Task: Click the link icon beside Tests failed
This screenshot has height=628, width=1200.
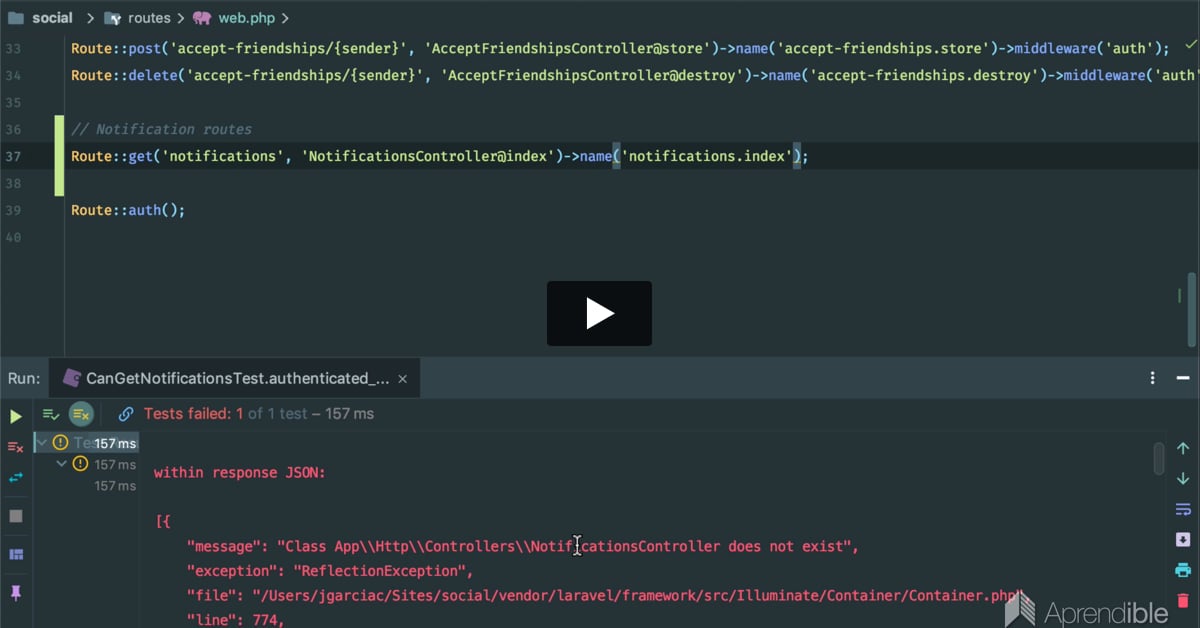Action: 126,414
